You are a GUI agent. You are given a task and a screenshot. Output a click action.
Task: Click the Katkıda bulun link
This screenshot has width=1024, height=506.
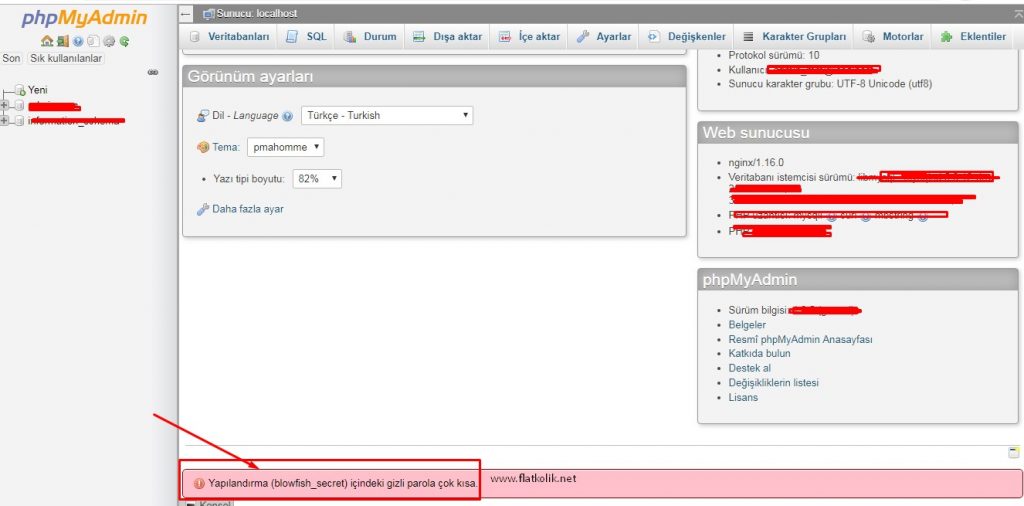760,353
